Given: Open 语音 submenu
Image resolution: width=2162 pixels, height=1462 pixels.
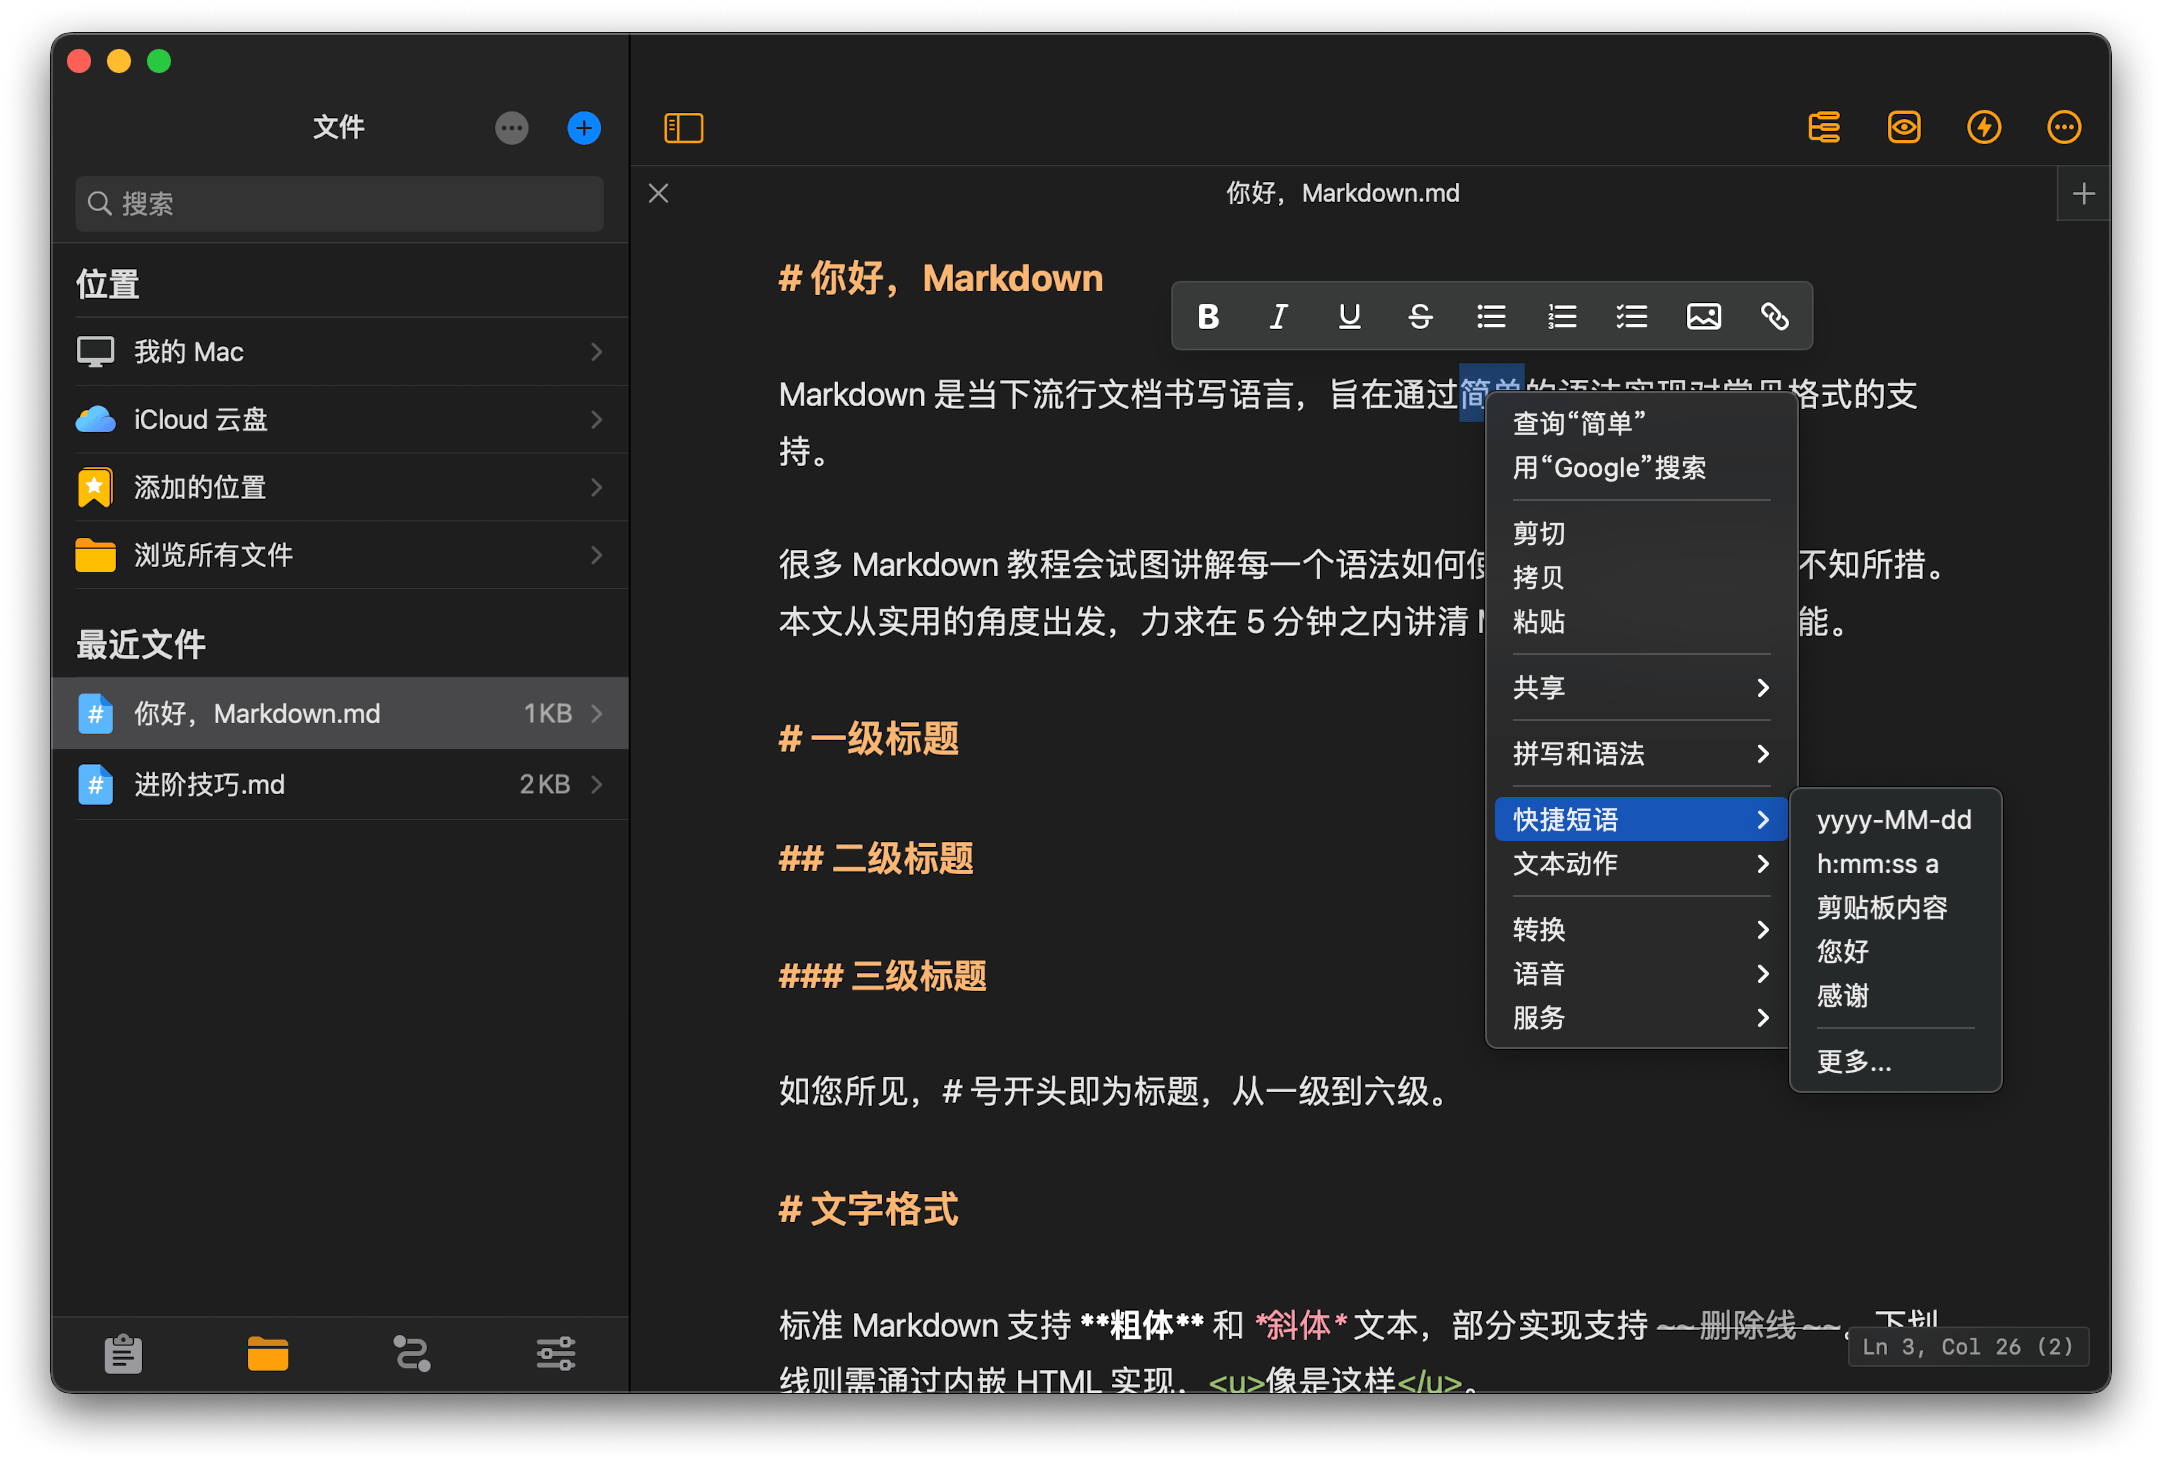Looking at the screenshot, I should point(1641,973).
